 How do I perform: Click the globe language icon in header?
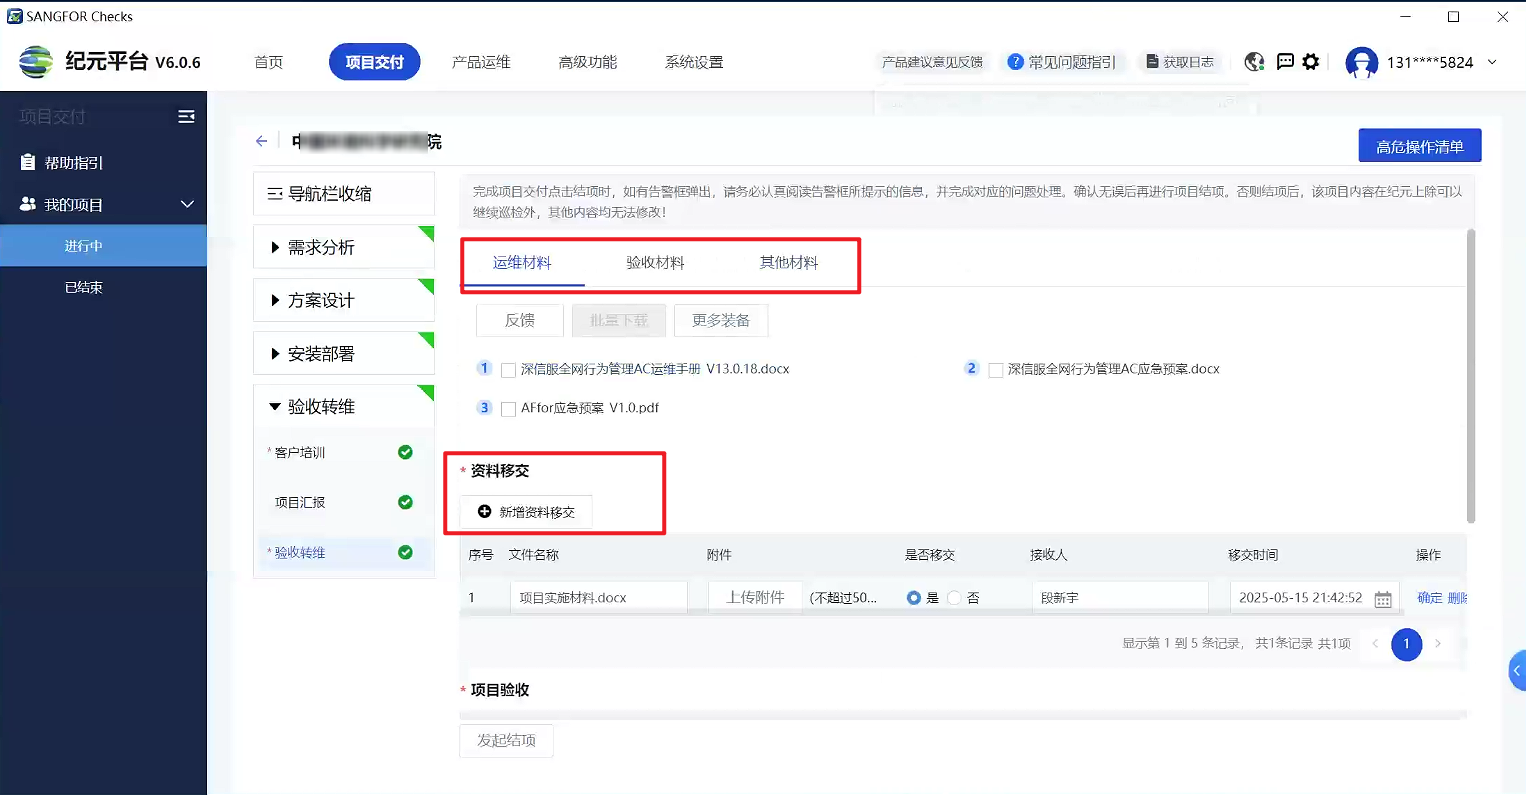tap(1254, 62)
